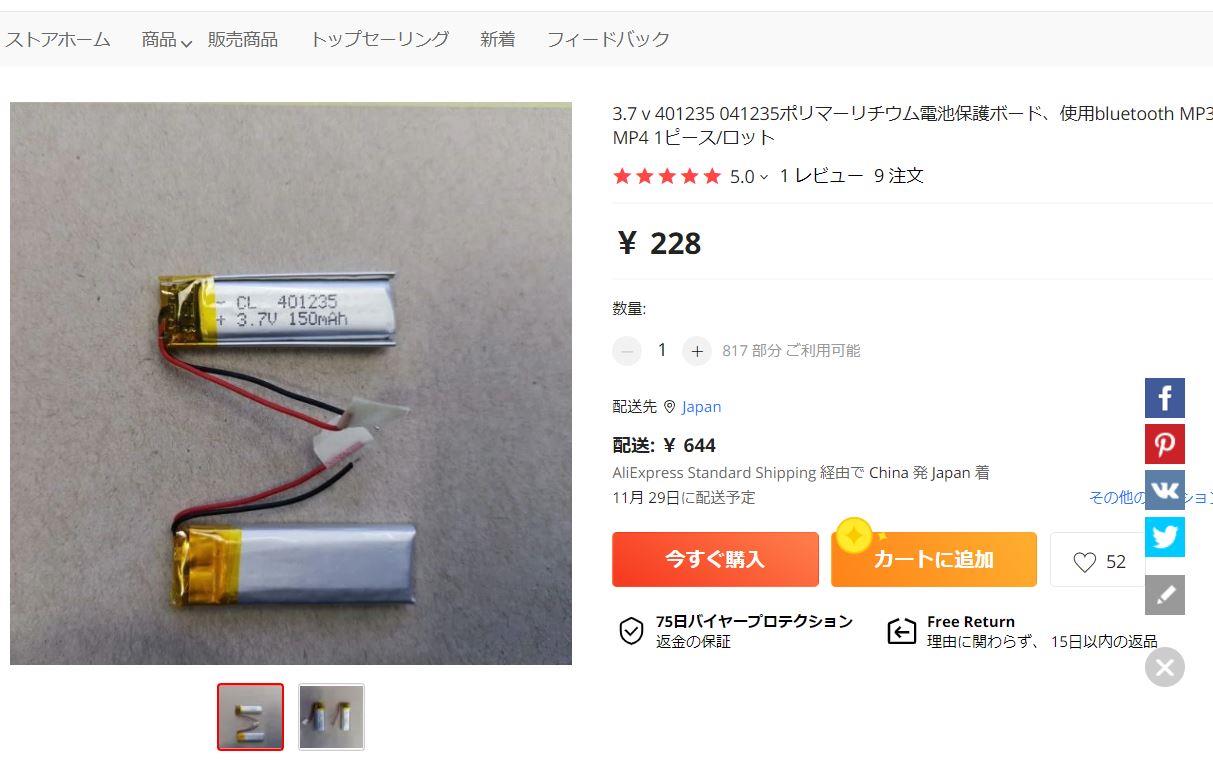Image resolution: width=1213 pixels, height=777 pixels.
Task: Add to wishlist with heart icon
Action: point(1098,560)
